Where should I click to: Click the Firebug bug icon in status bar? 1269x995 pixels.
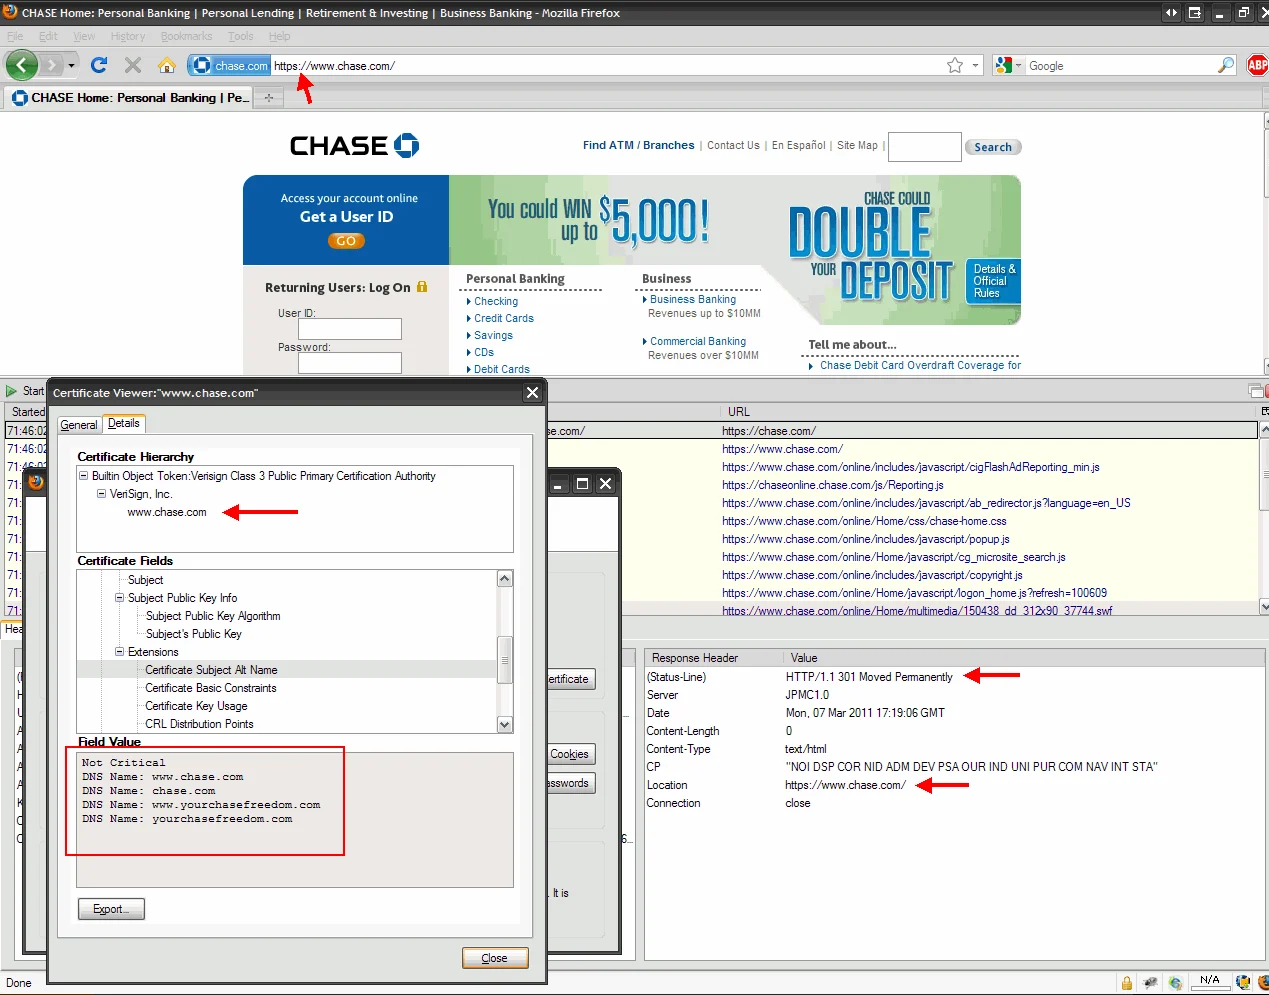click(1151, 983)
